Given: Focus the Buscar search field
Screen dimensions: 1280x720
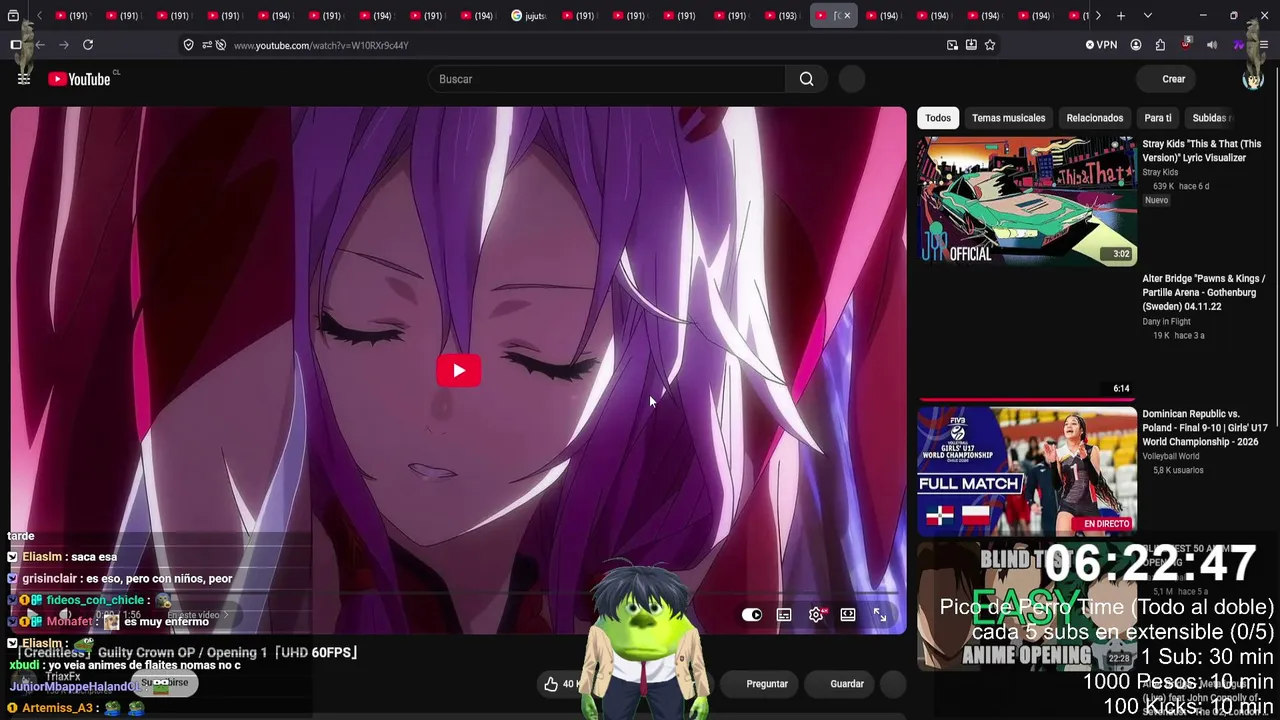Looking at the screenshot, I should tap(607, 79).
